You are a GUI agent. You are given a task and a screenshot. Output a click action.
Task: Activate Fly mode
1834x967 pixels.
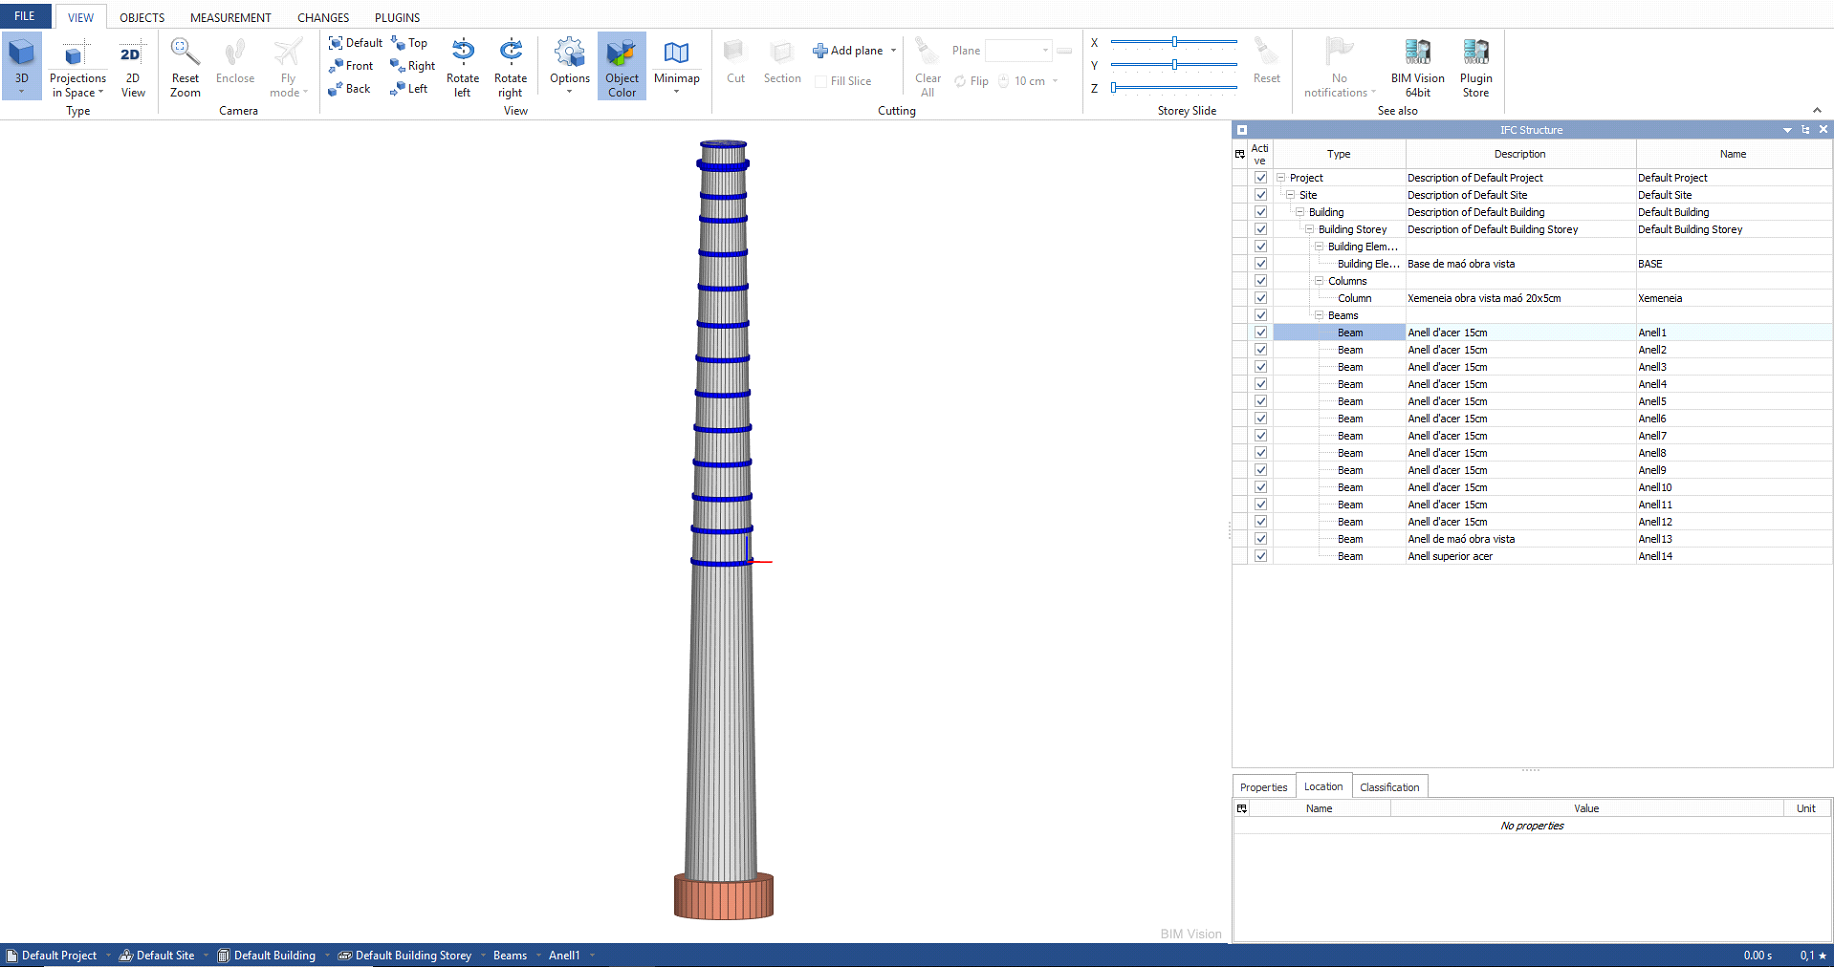tap(288, 68)
